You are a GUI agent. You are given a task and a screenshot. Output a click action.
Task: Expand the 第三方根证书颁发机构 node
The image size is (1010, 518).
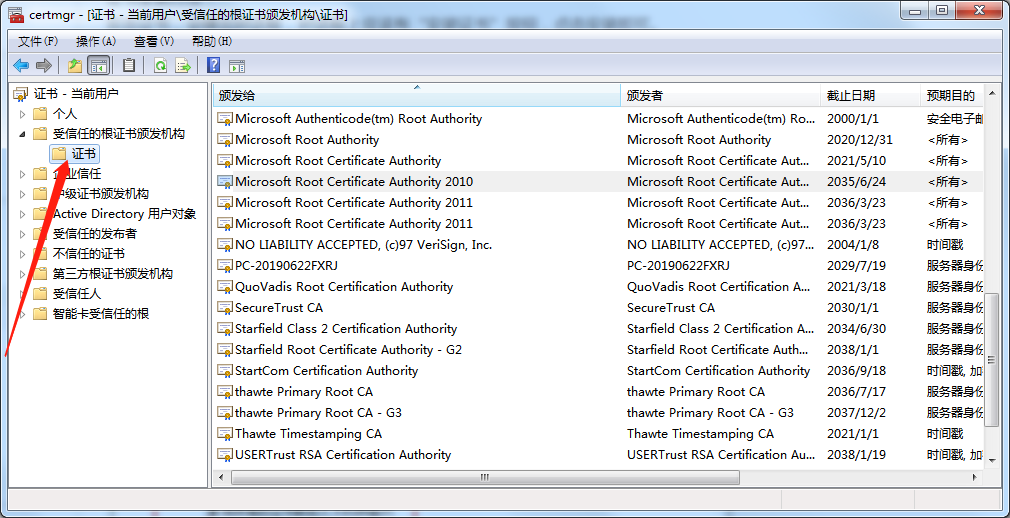tap(23, 274)
